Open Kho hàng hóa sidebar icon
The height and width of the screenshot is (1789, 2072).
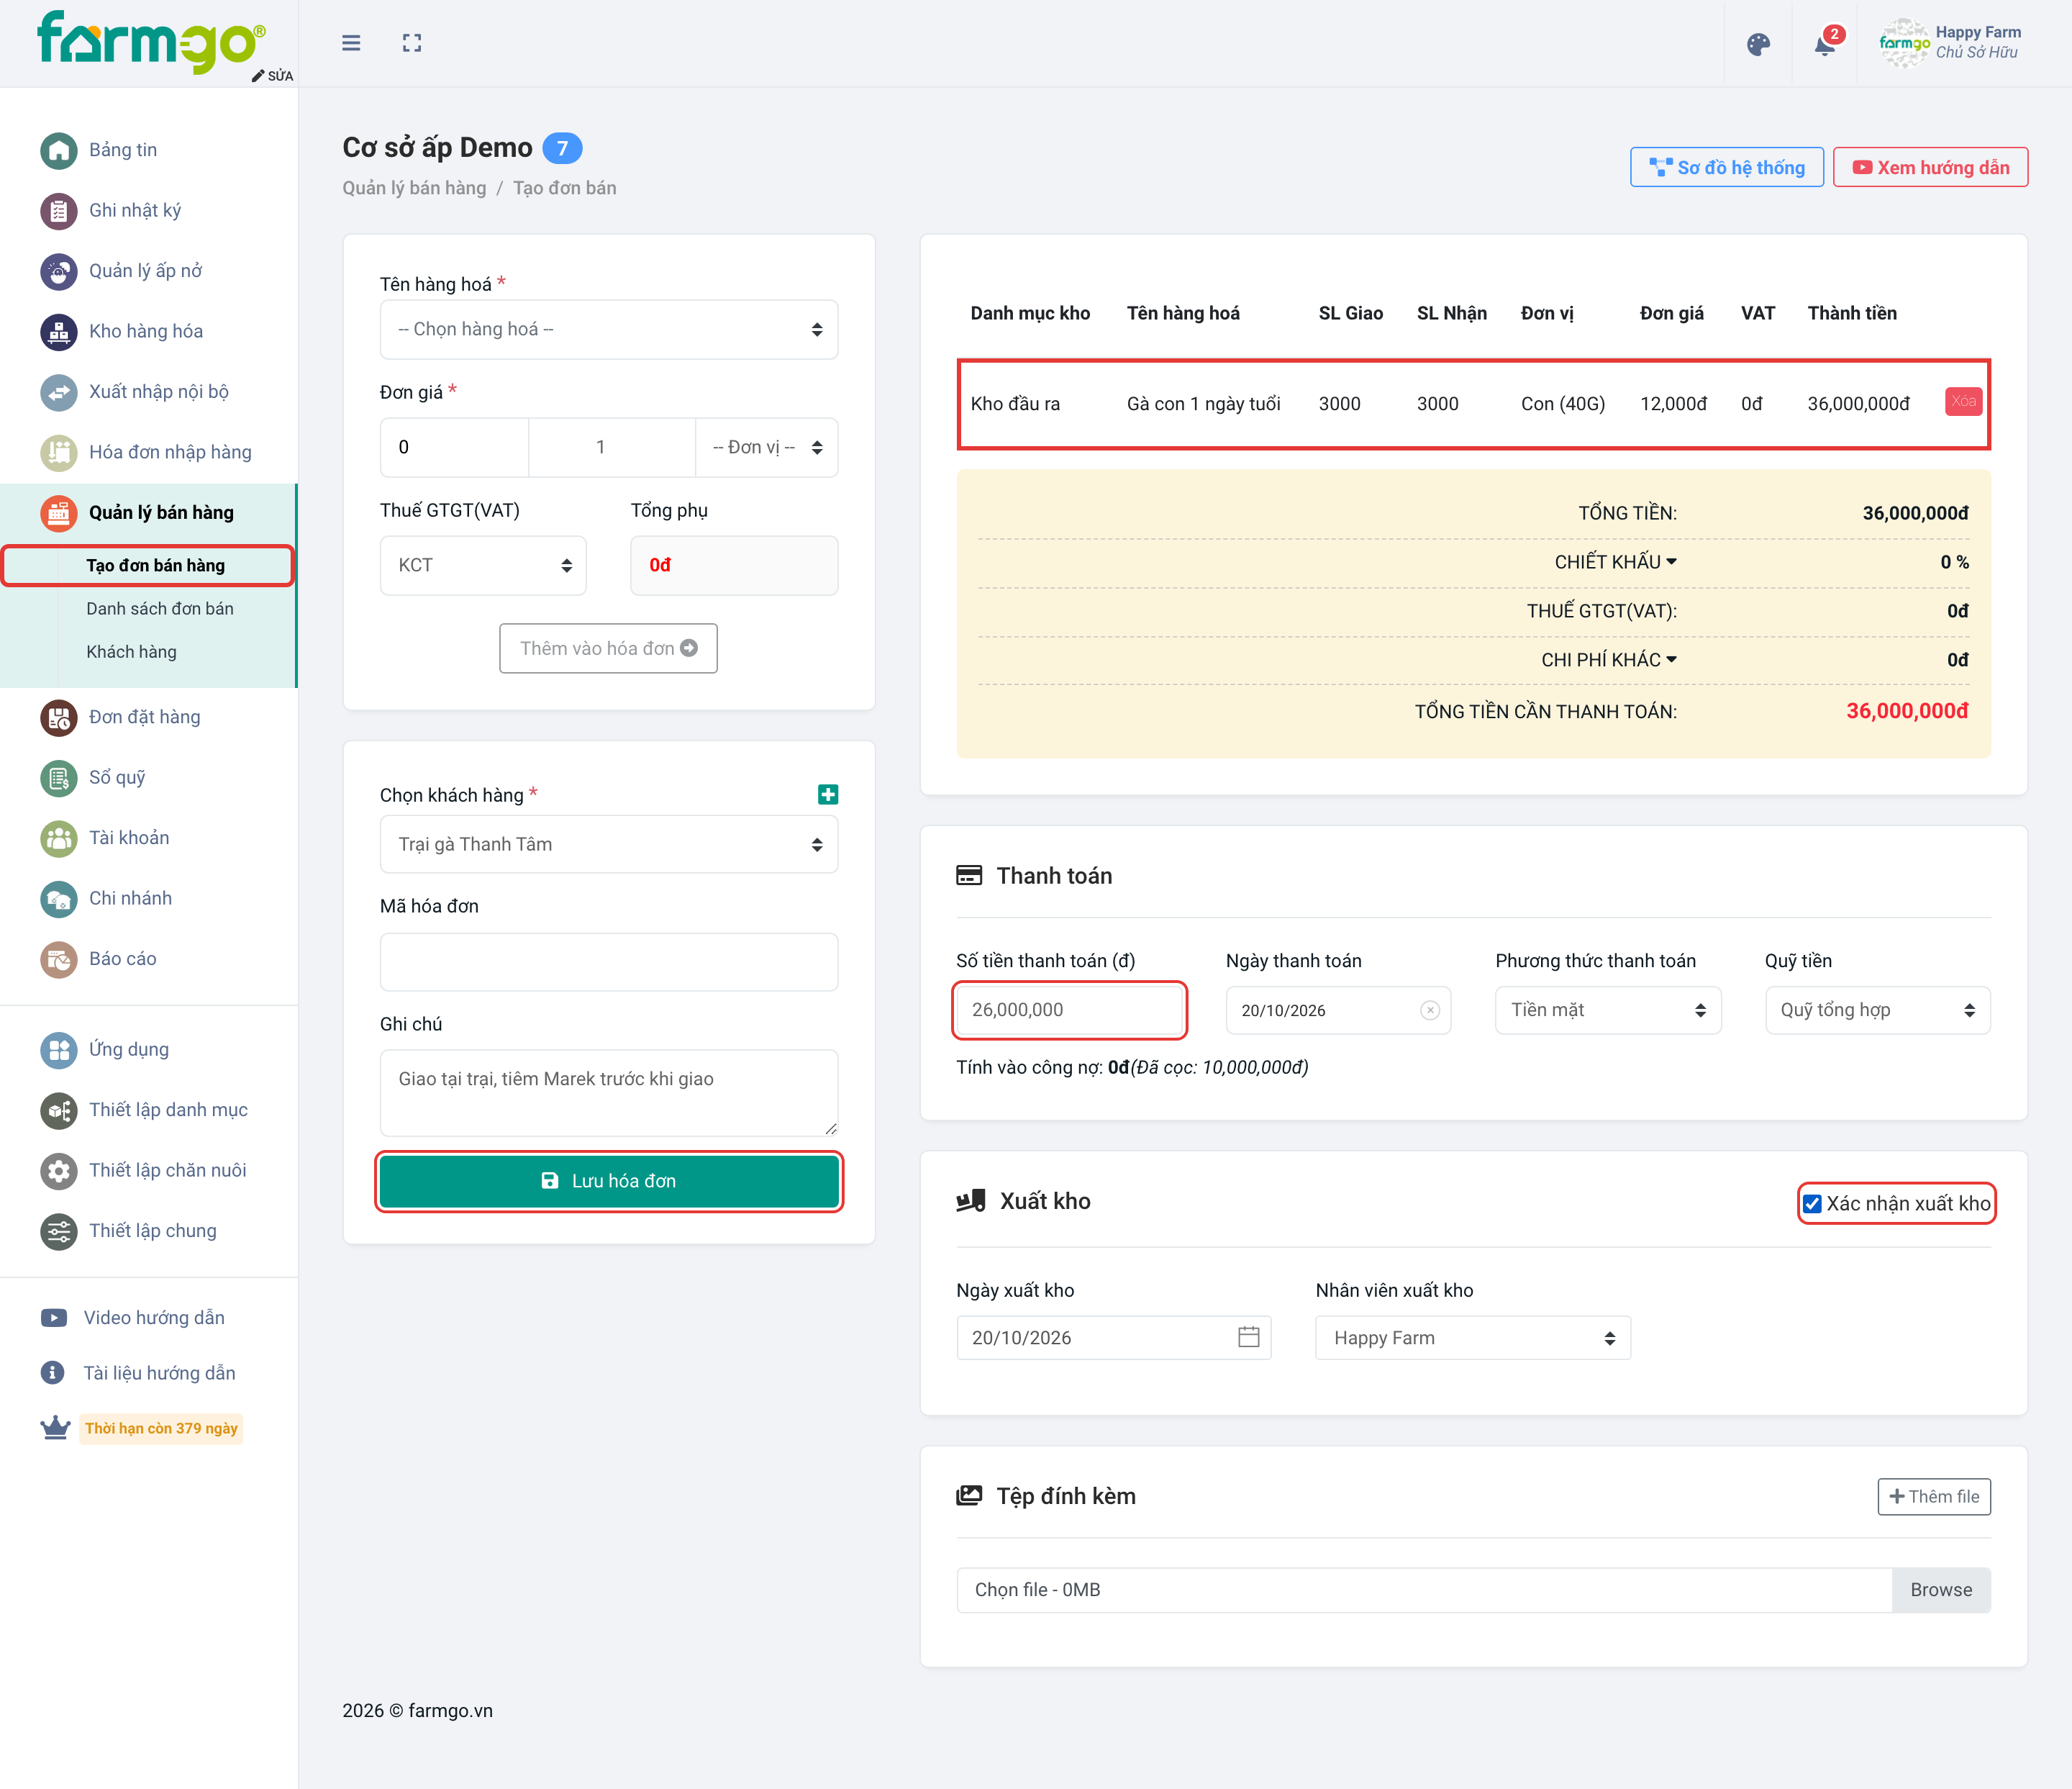coord(59,332)
